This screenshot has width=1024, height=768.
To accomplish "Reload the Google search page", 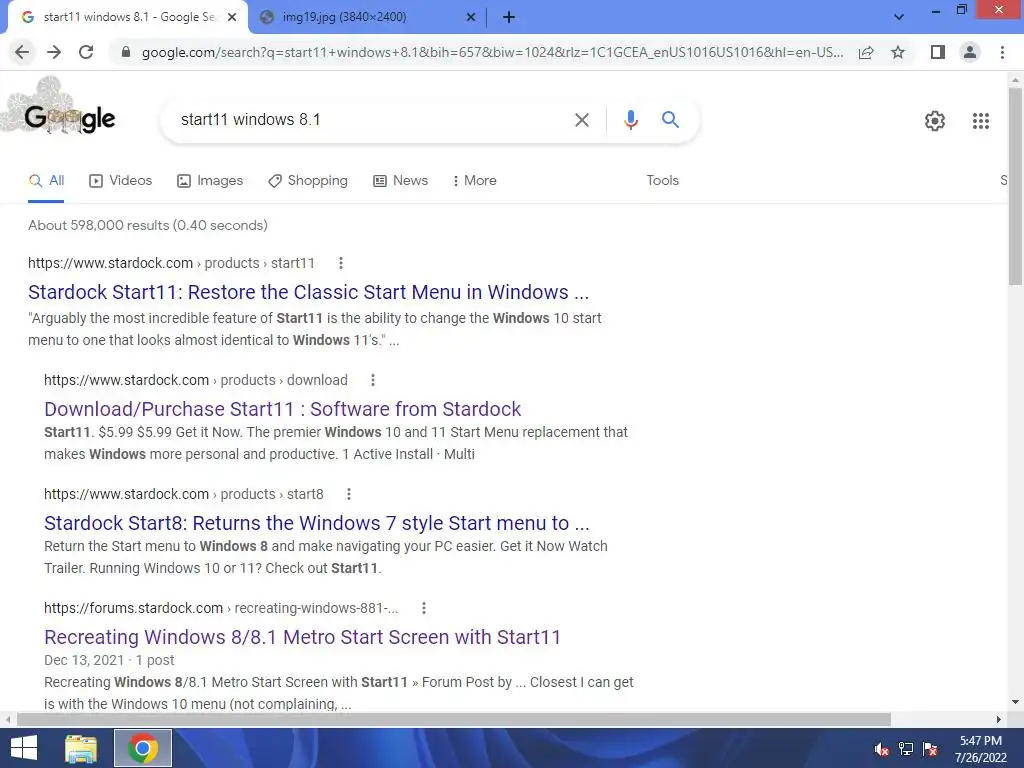I will (86, 52).
